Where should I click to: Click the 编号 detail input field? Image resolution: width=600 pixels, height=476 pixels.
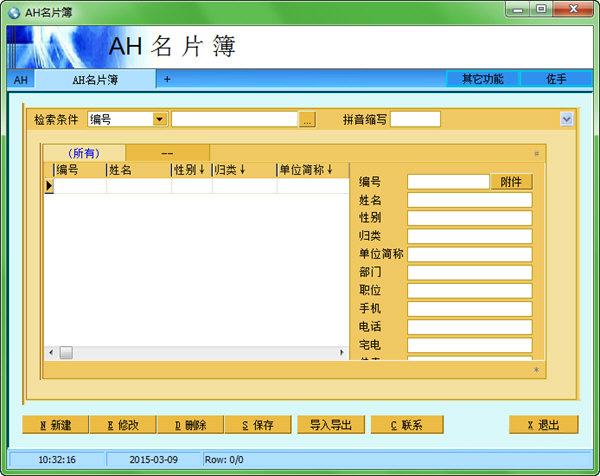tap(448, 182)
